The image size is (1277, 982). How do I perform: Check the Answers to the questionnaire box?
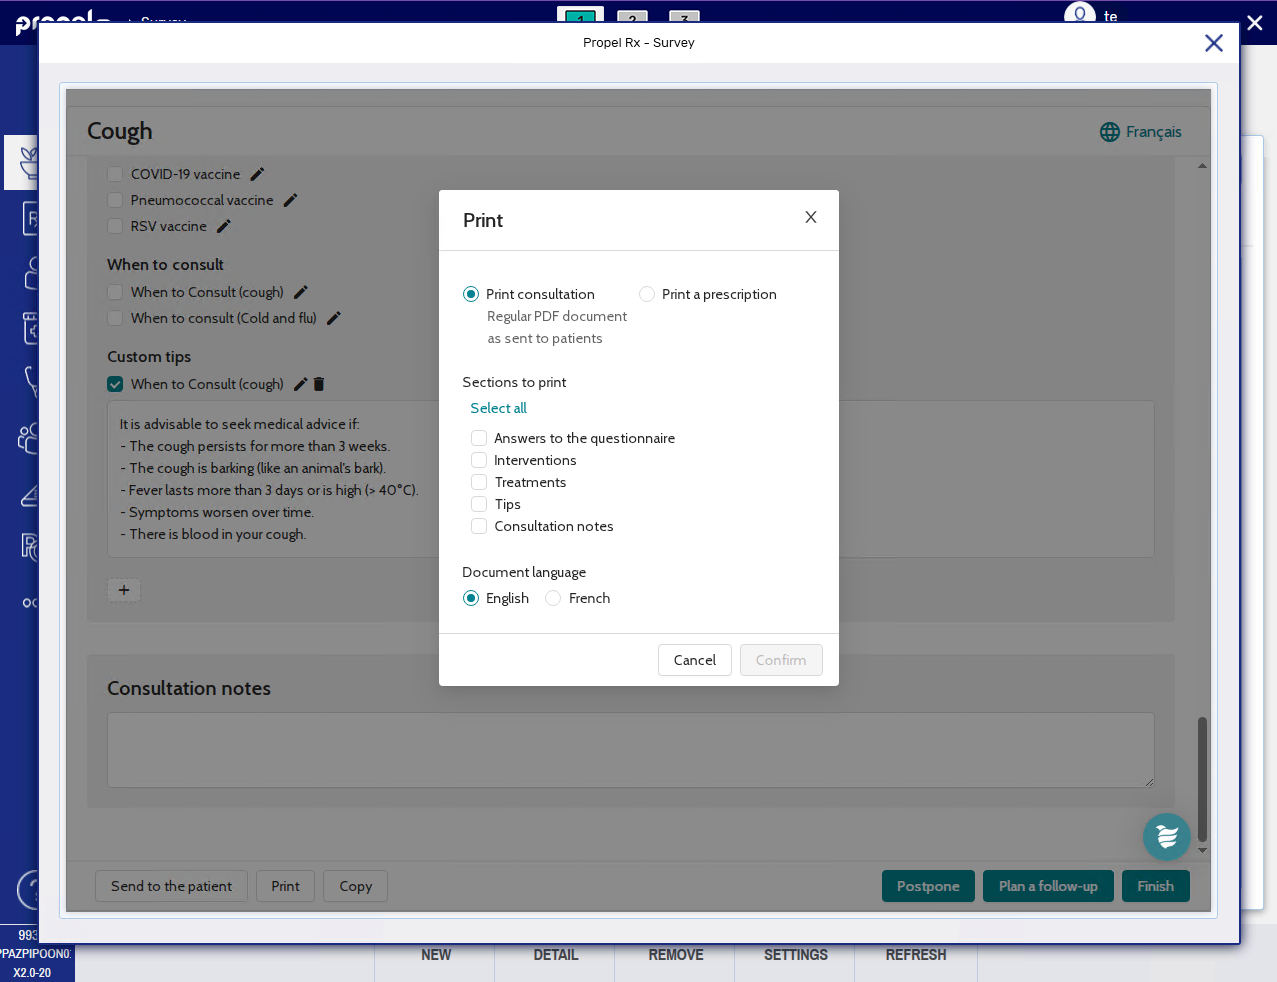tap(479, 438)
